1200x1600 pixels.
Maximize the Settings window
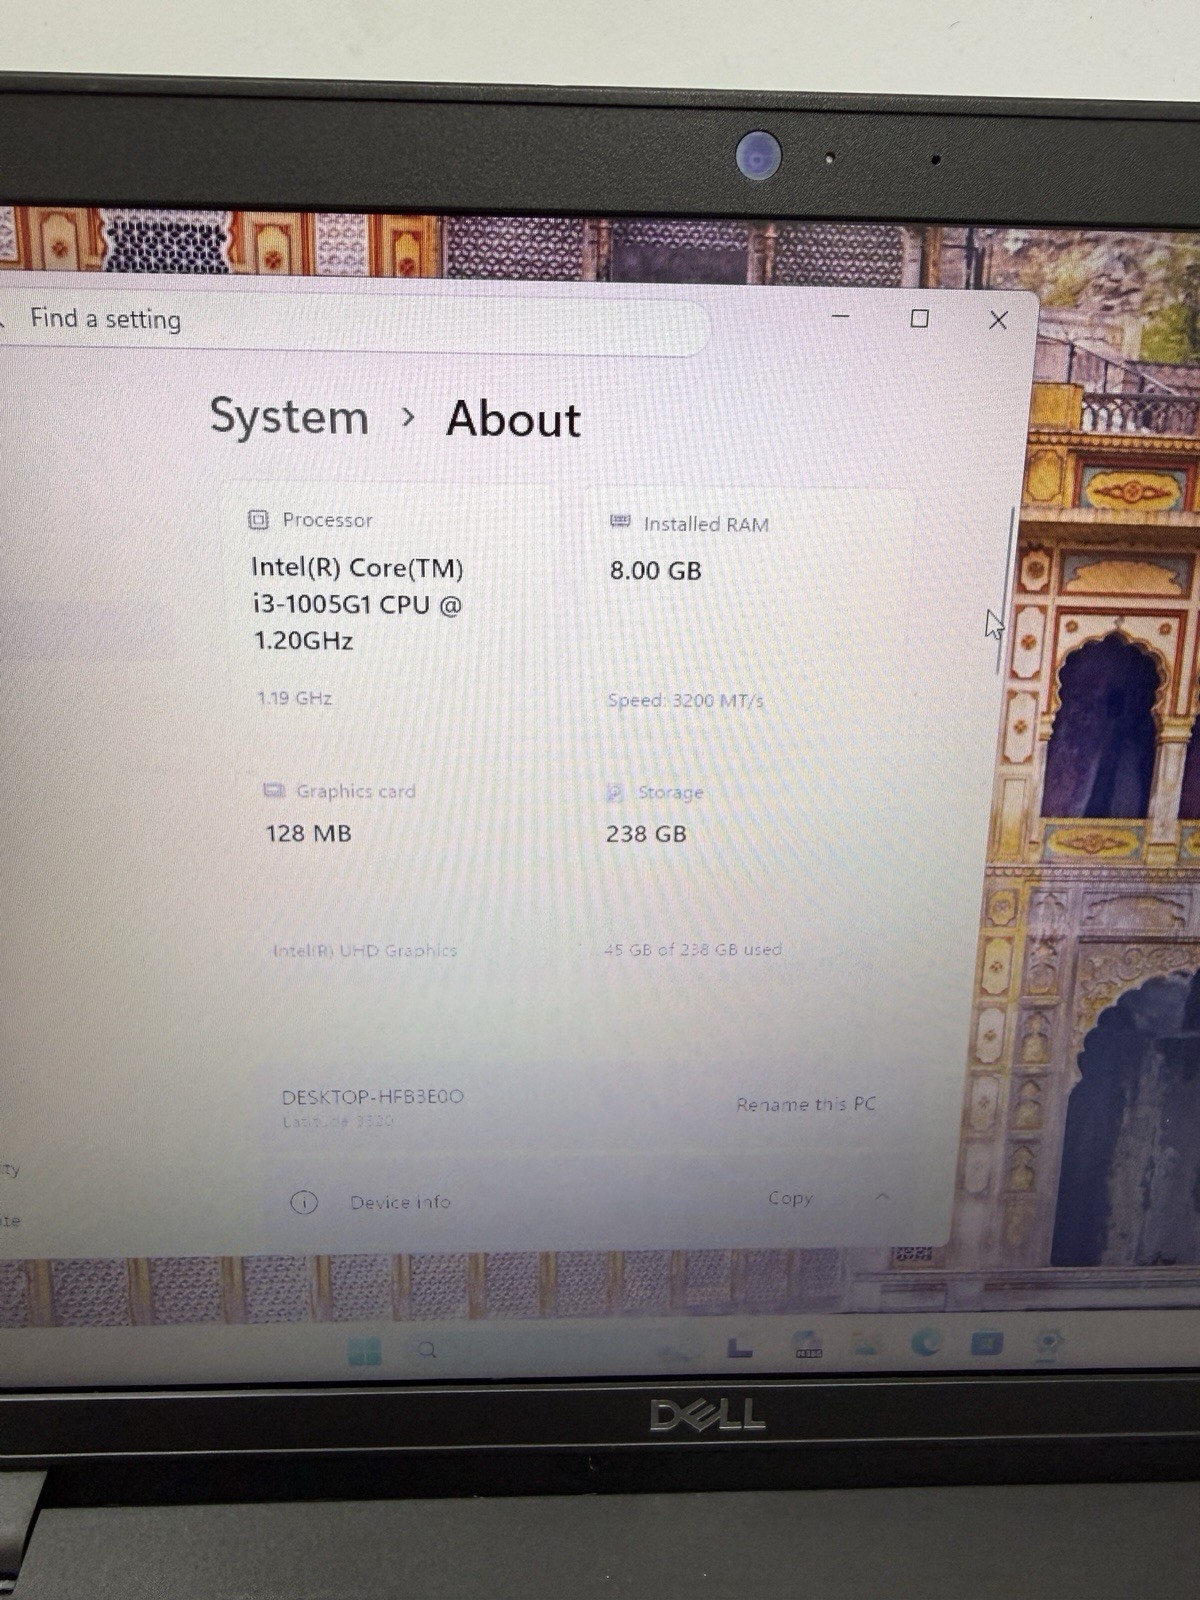coord(920,318)
